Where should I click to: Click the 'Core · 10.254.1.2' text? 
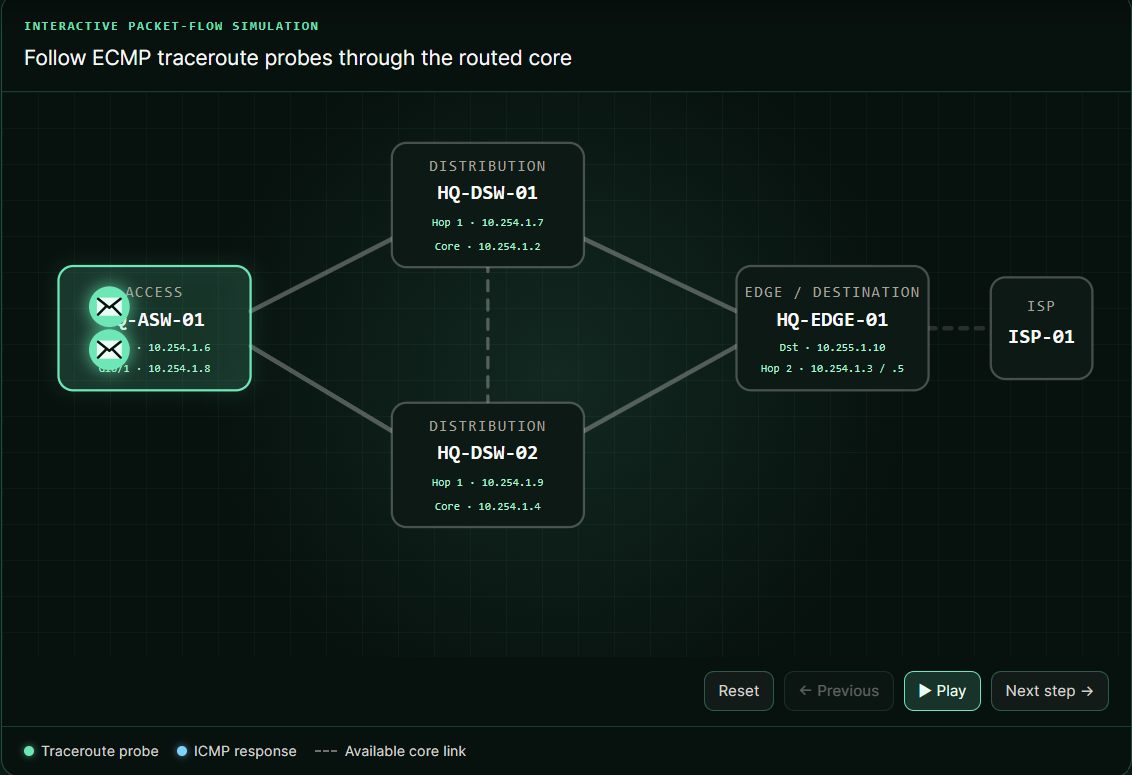click(x=487, y=246)
